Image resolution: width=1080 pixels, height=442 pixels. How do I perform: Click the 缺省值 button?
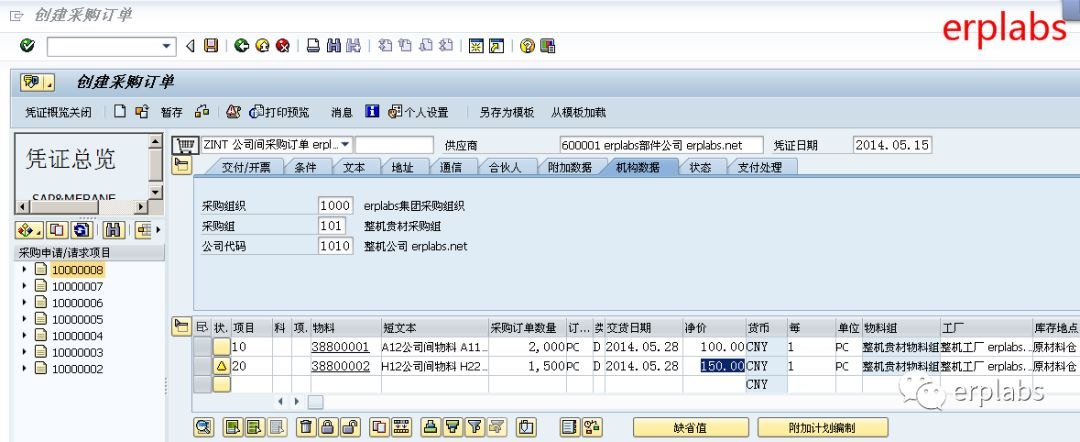[x=690, y=428]
